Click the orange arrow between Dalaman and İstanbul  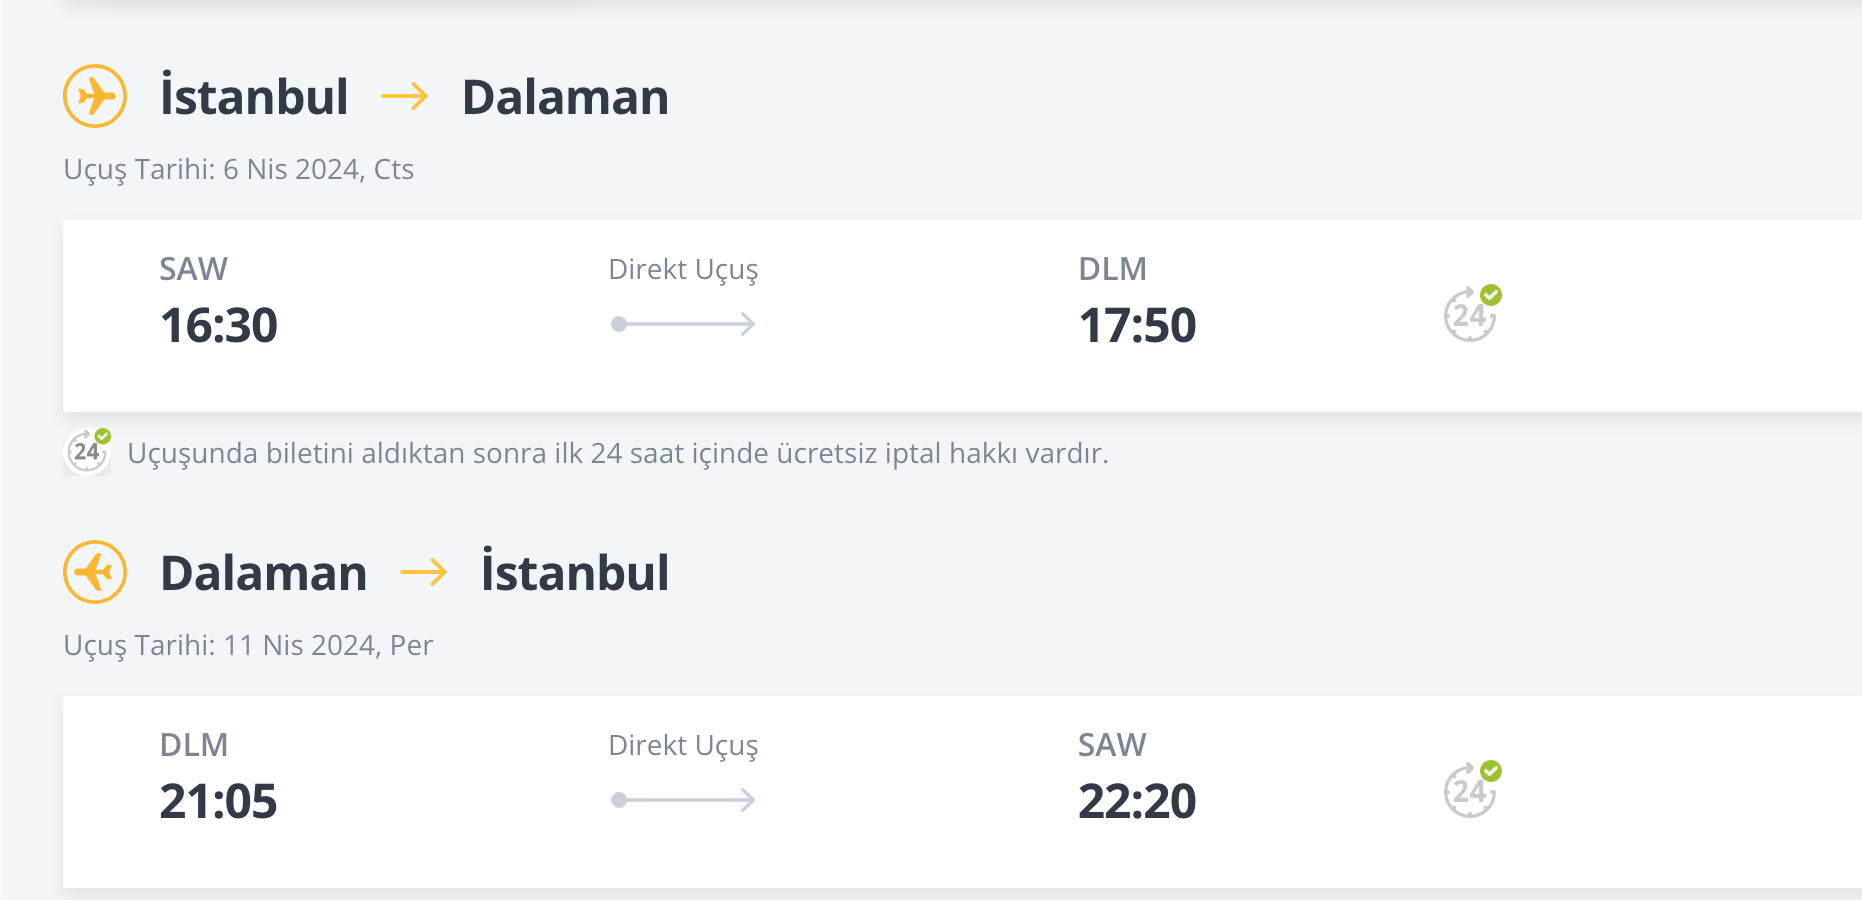click(x=424, y=573)
